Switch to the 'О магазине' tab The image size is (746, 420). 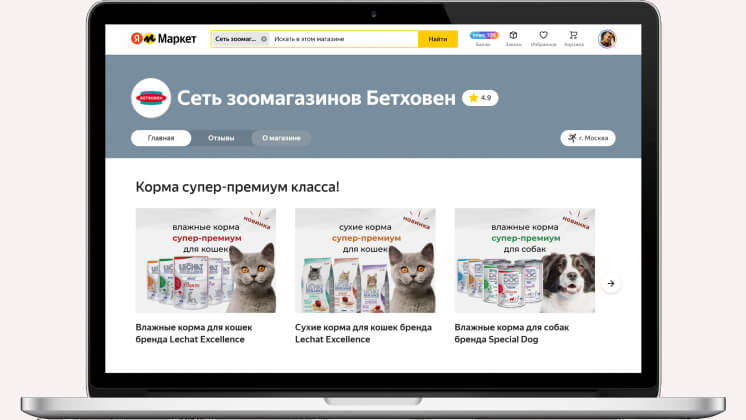281,138
